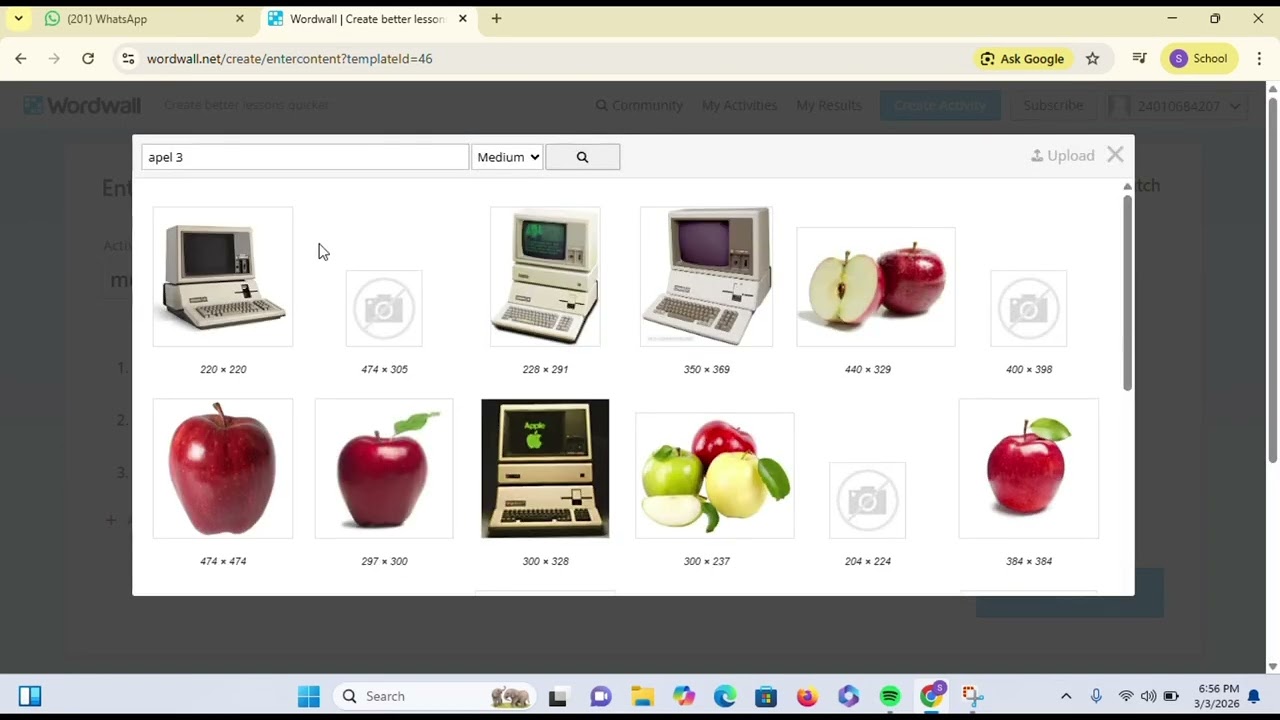Click Subscribe in the background page

coord(1053,105)
